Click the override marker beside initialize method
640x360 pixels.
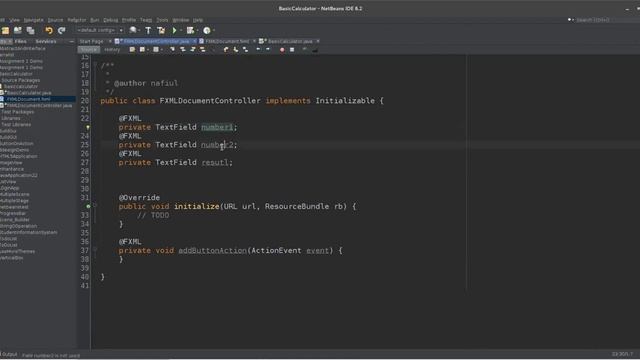tap(88, 207)
